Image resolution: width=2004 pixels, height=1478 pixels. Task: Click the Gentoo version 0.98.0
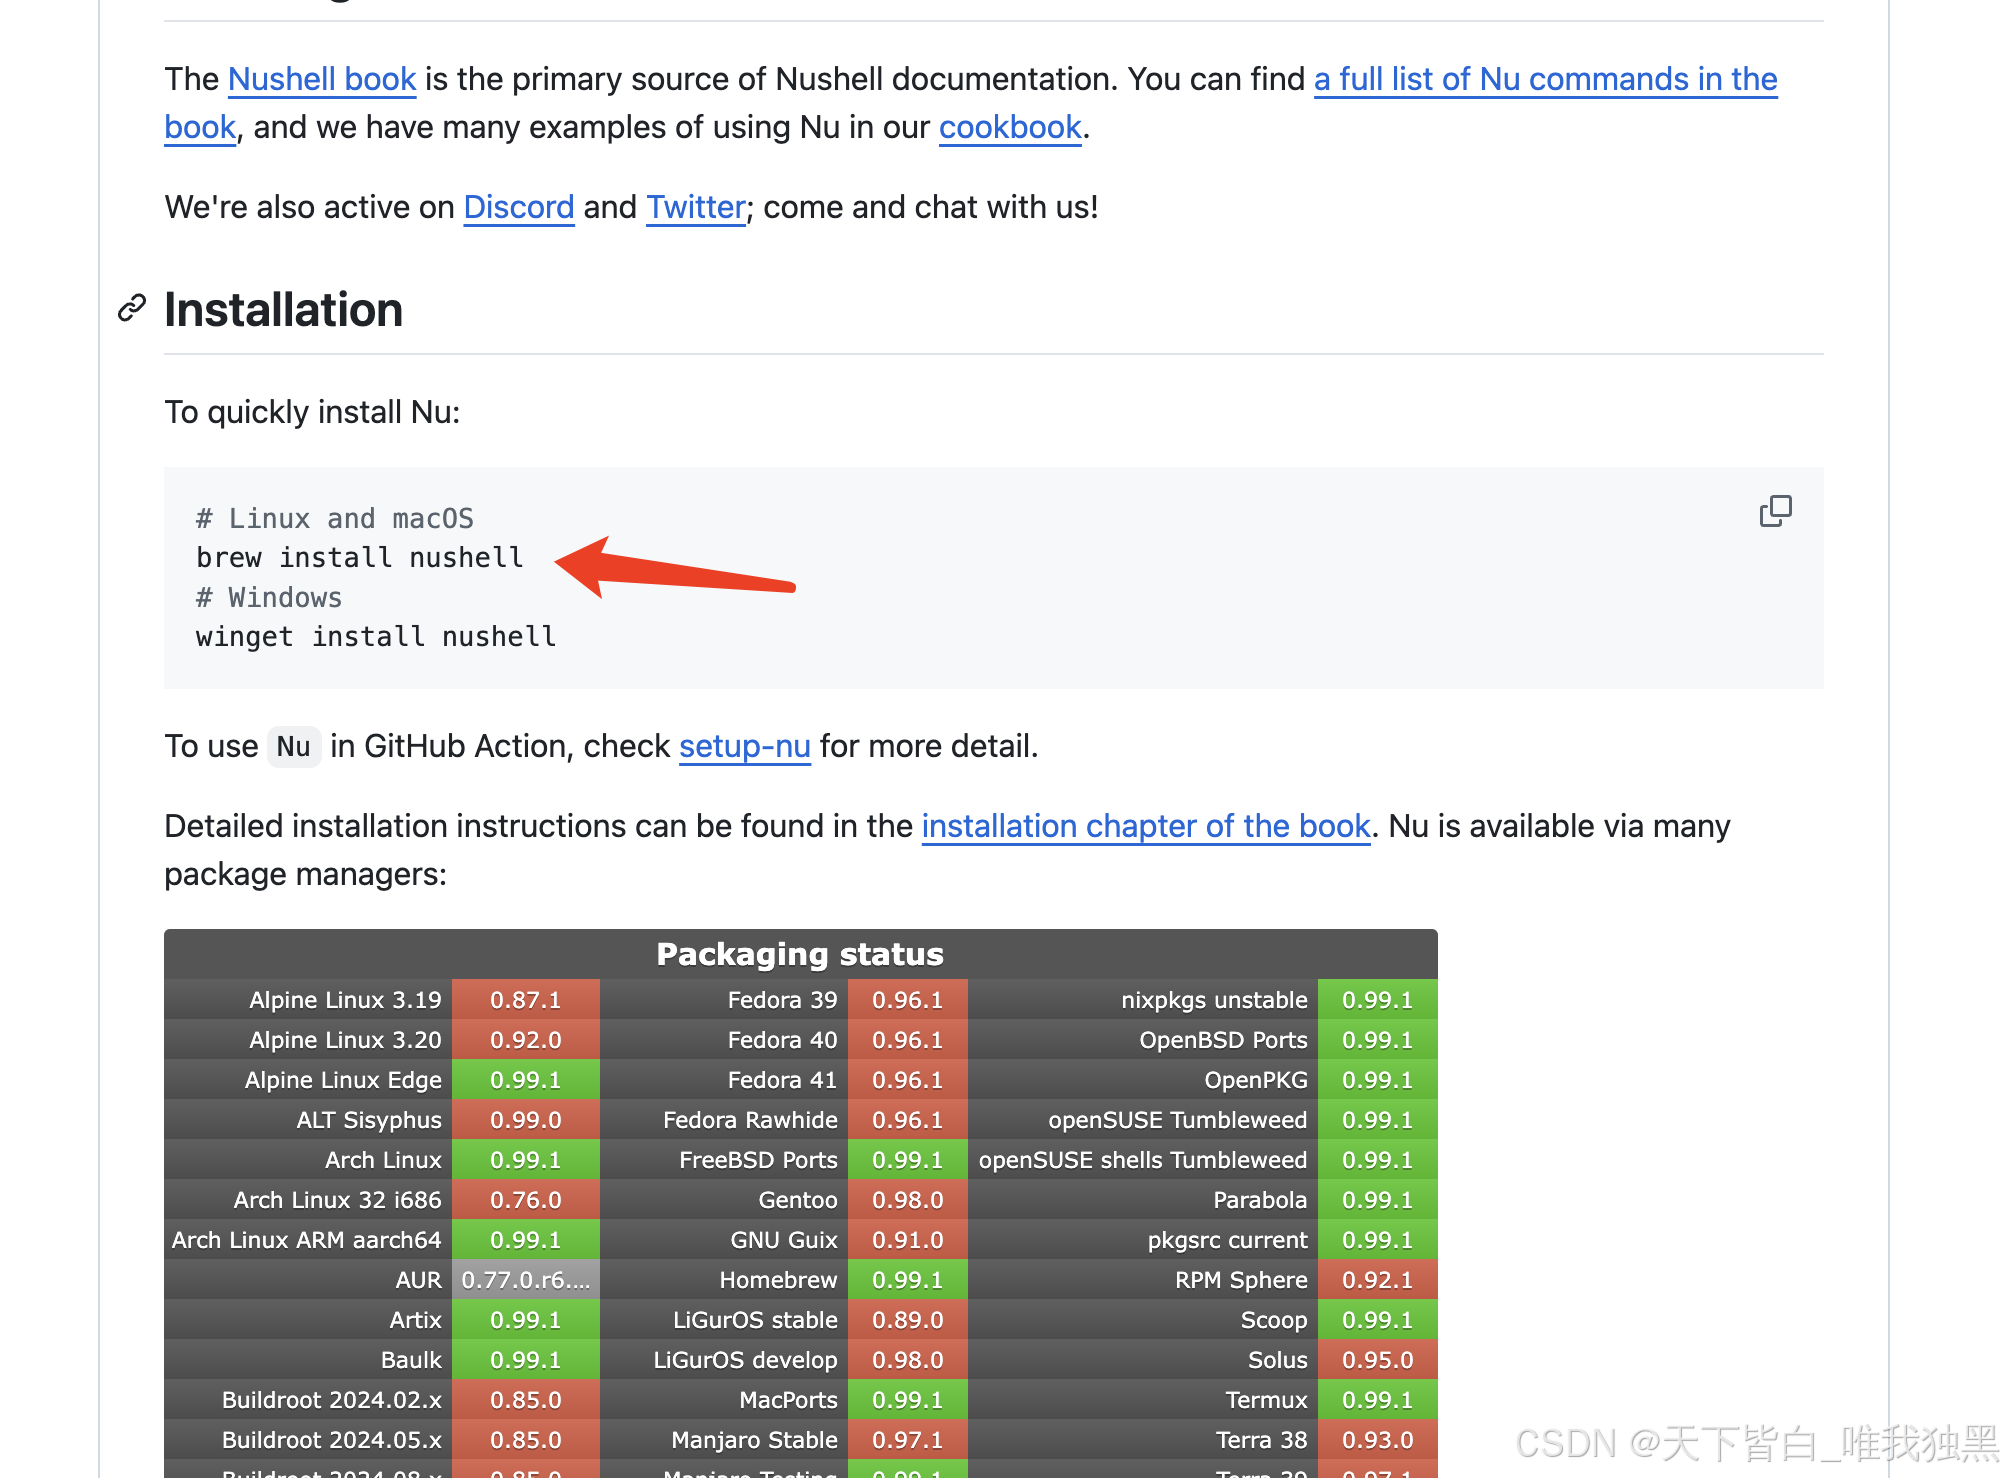coord(908,1200)
